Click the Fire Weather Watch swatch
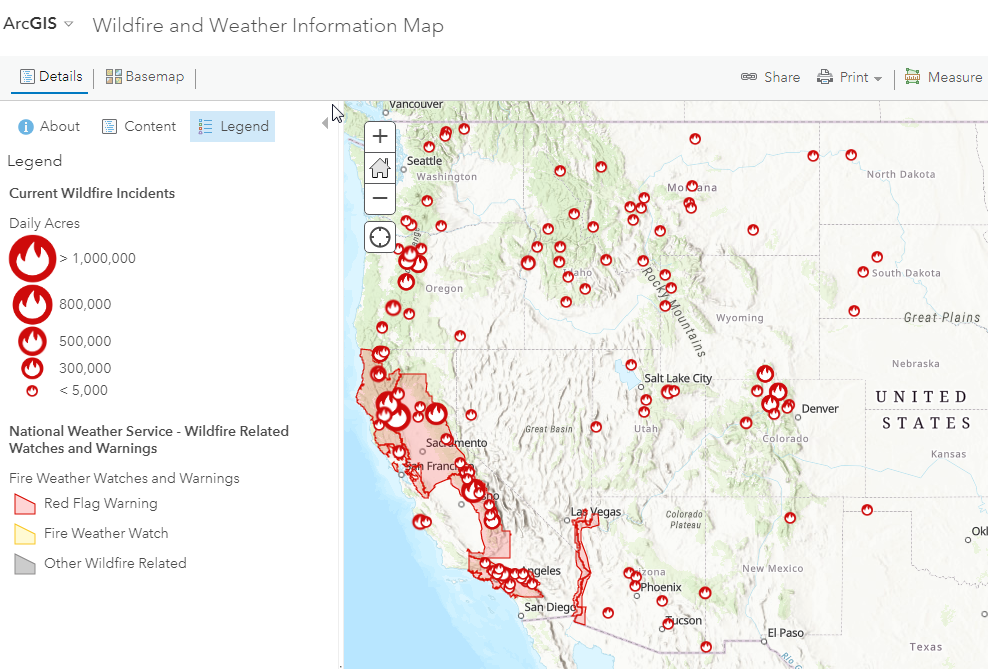988x669 pixels. [x=25, y=534]
